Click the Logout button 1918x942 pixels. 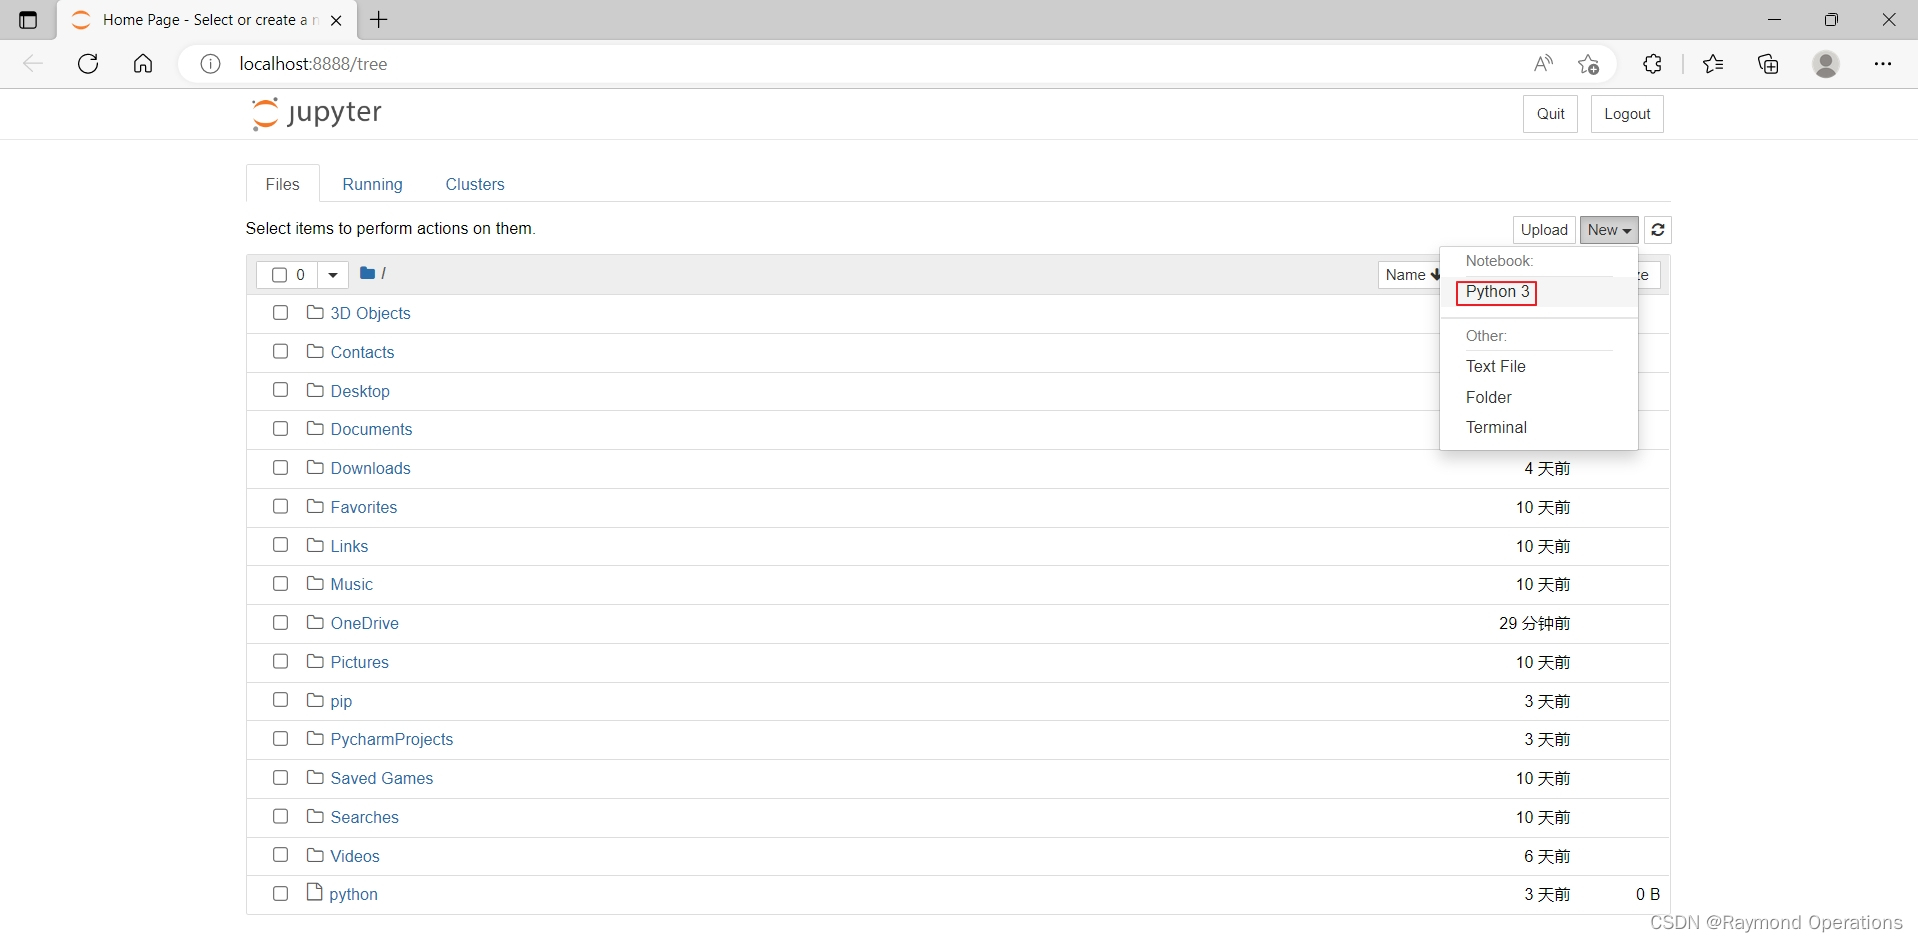click(x=1627, y=114)
